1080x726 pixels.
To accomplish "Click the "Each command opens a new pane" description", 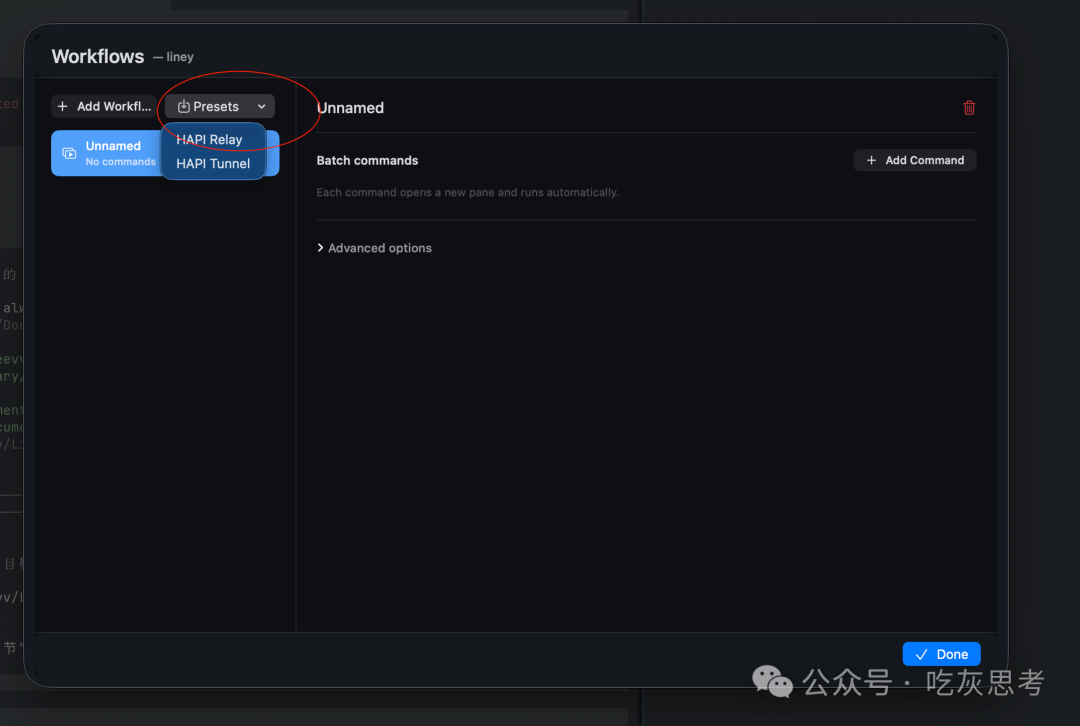I will [x=468, y=192].
